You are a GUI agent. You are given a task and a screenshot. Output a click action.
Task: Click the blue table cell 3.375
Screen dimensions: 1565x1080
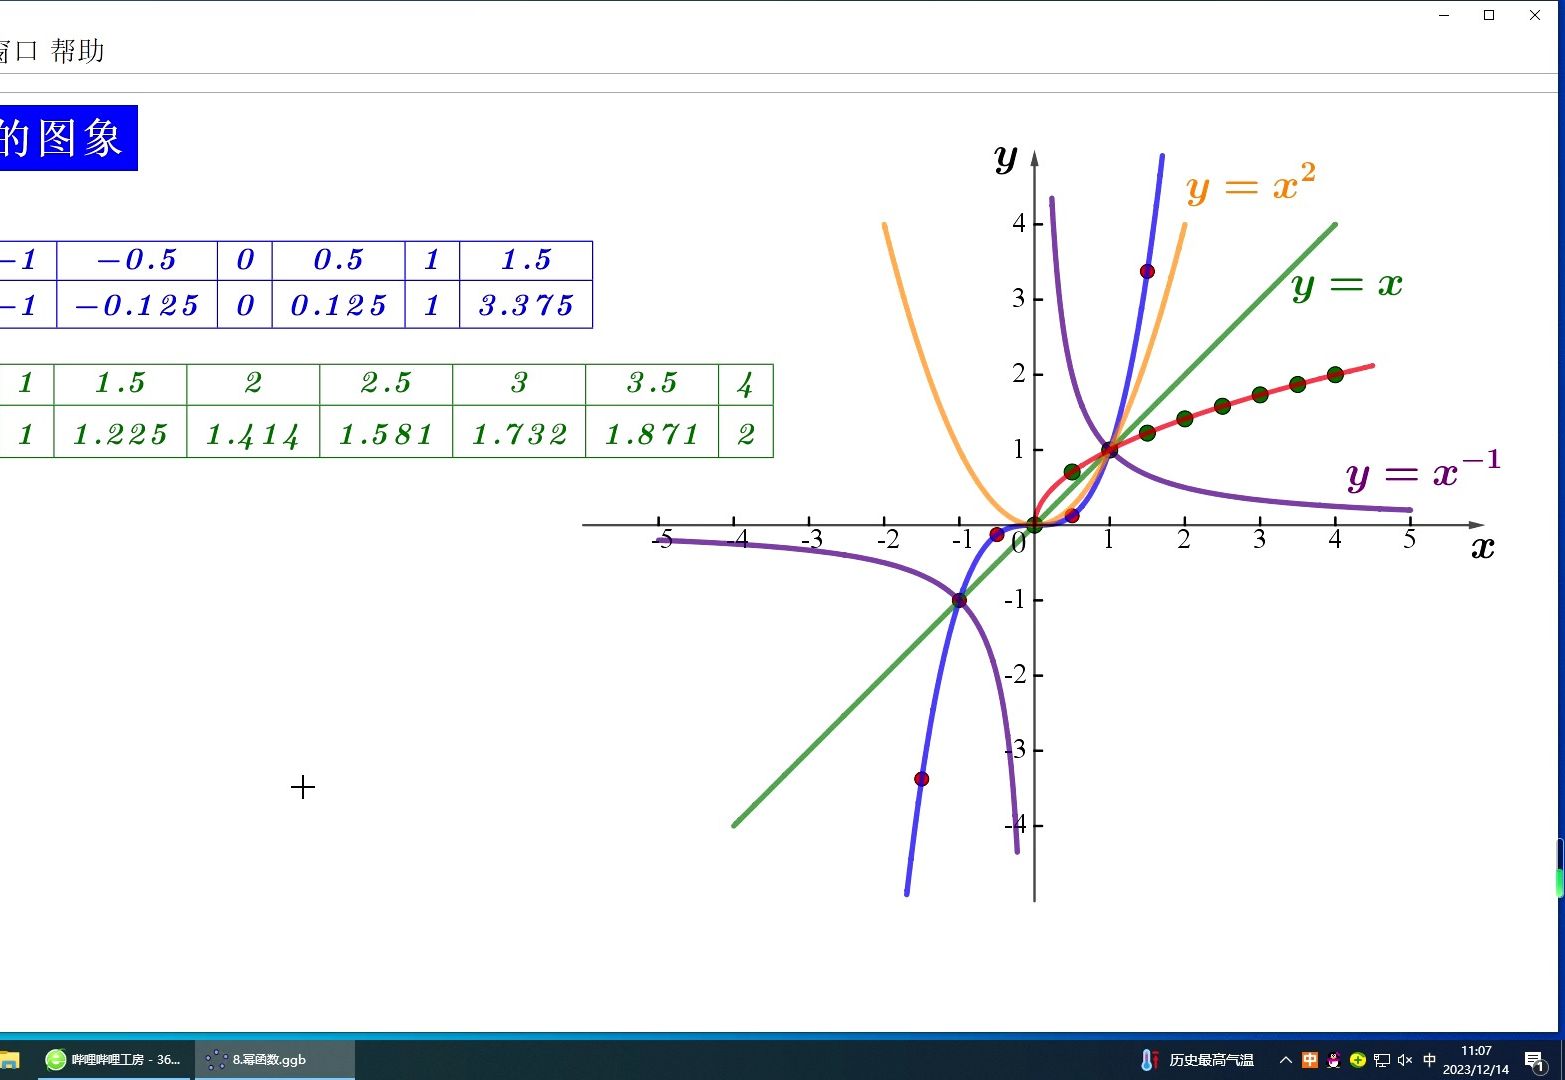pos(526,305)
